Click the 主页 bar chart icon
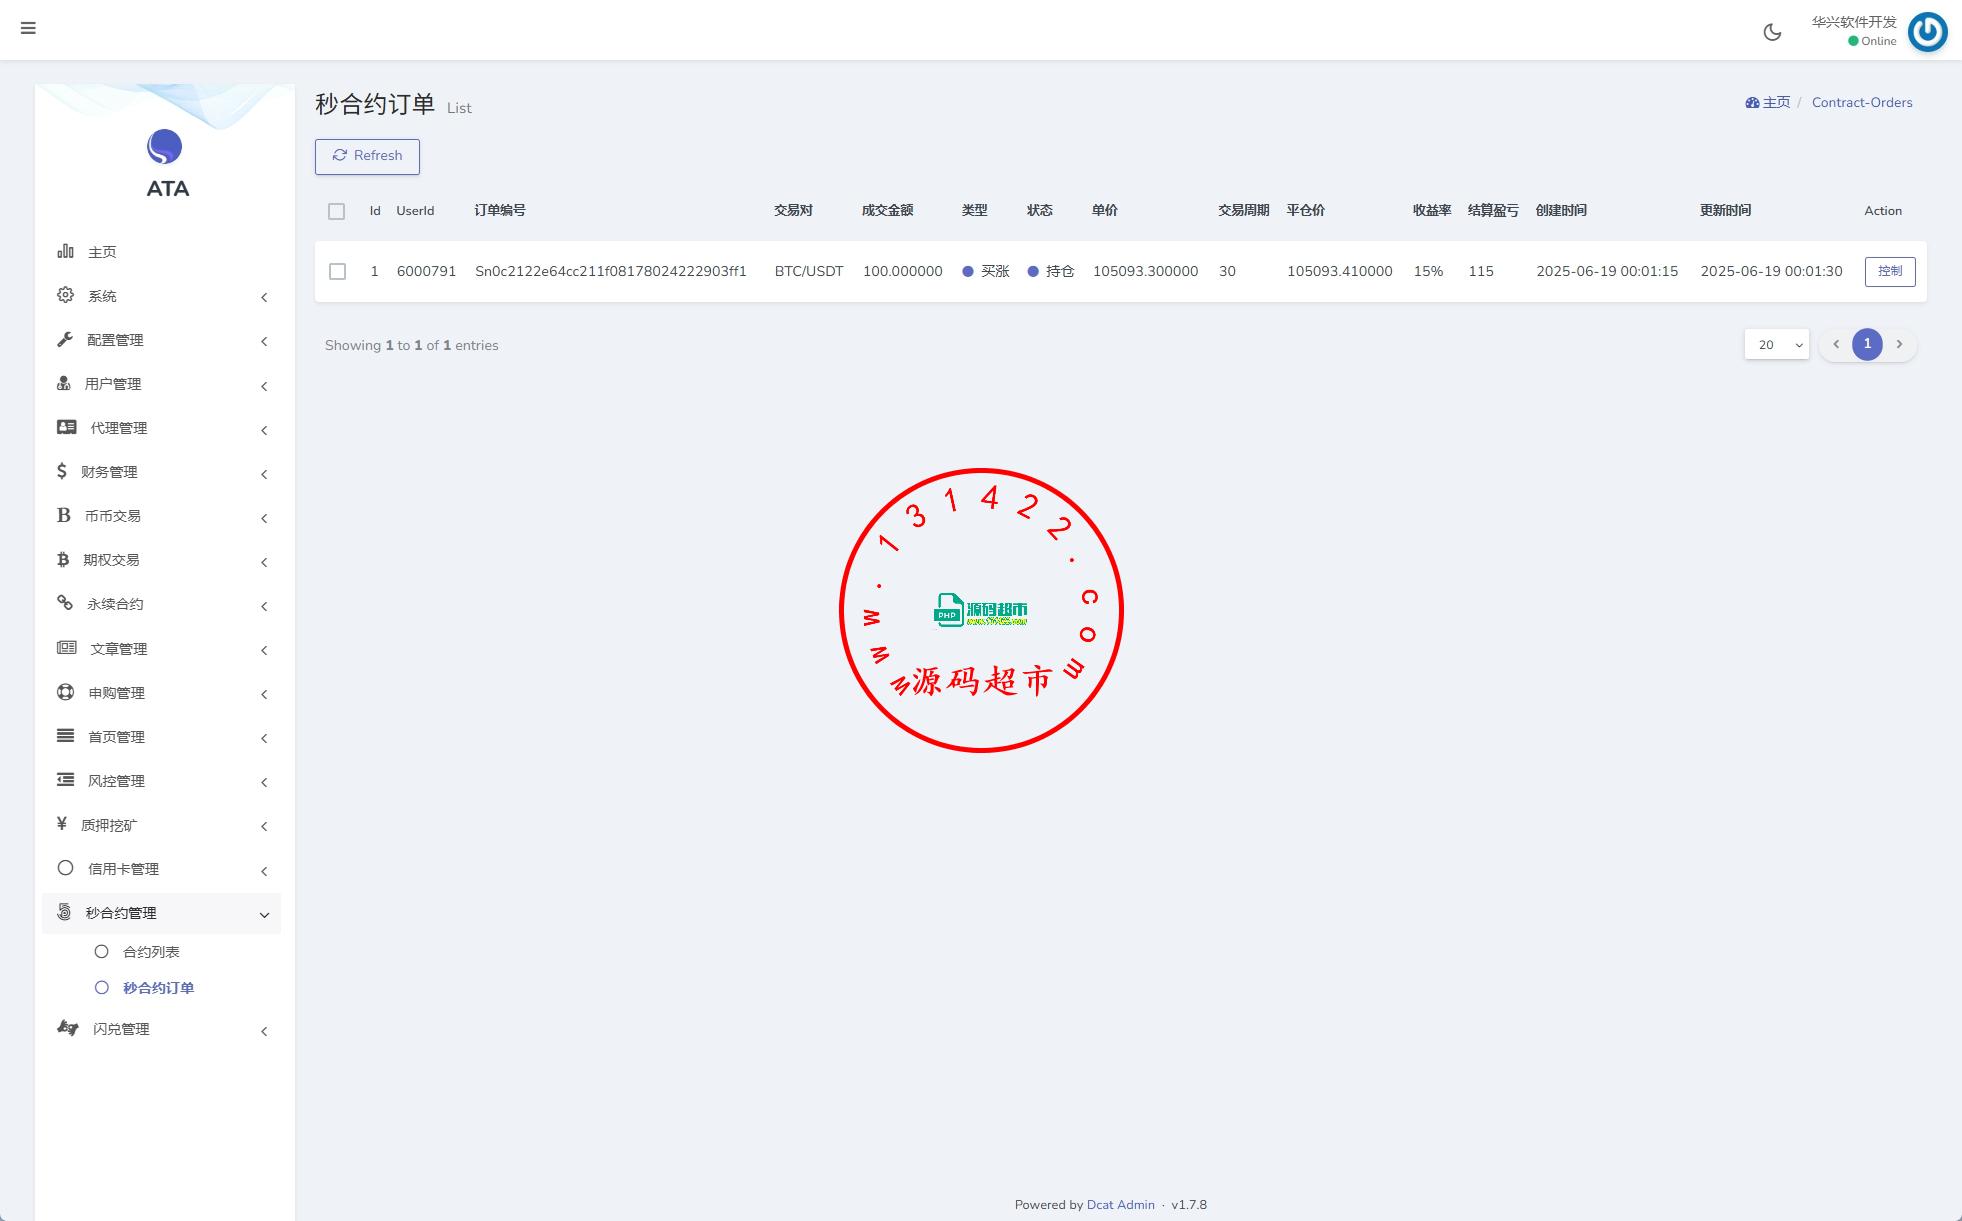This screenshot has height=1221, width=1962. [x=66, y=251]
